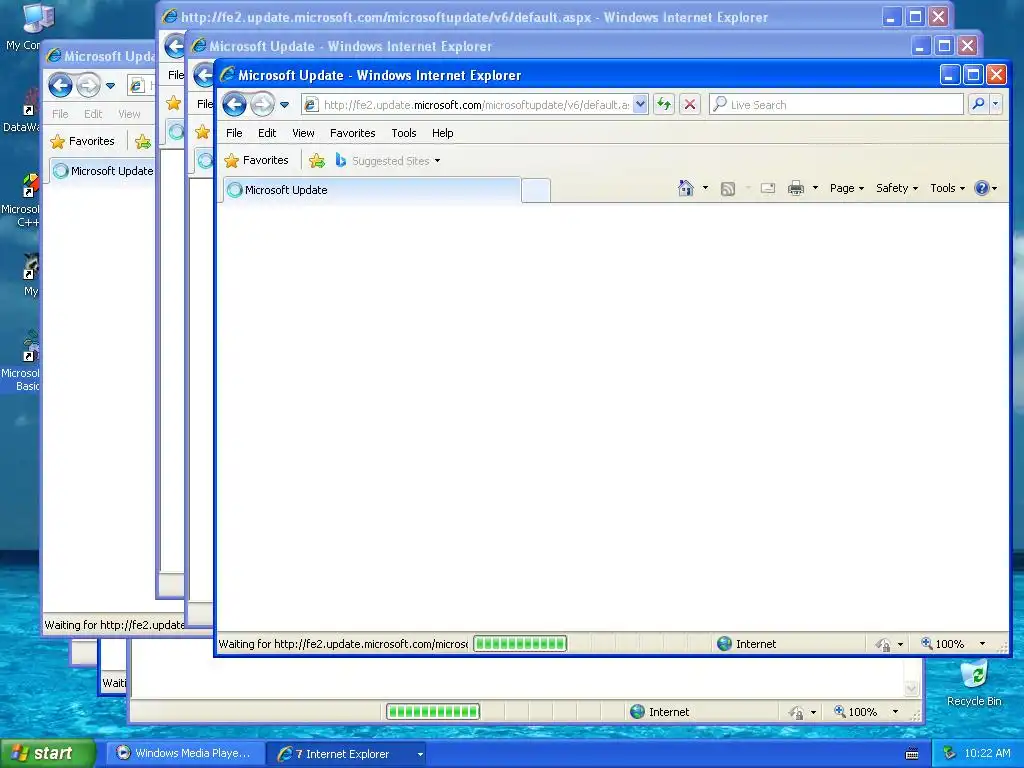Click Internet zone in bottom background window
This screenshot has width=1024, height=768.
tap(660, 712)
